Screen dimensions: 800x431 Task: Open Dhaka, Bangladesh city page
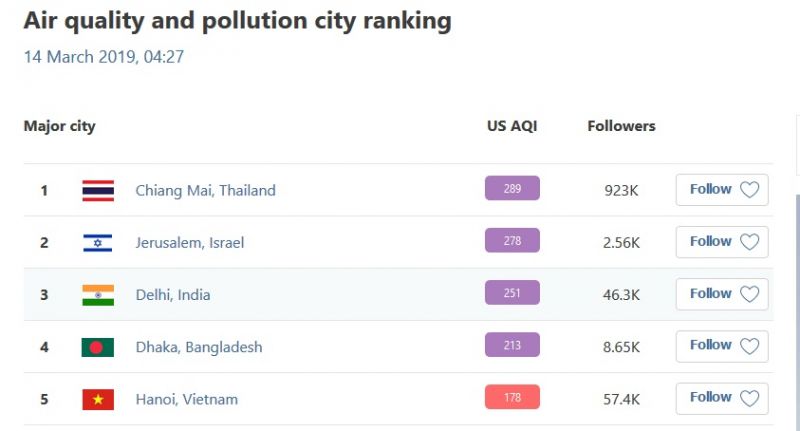click(x=199, y=347)
